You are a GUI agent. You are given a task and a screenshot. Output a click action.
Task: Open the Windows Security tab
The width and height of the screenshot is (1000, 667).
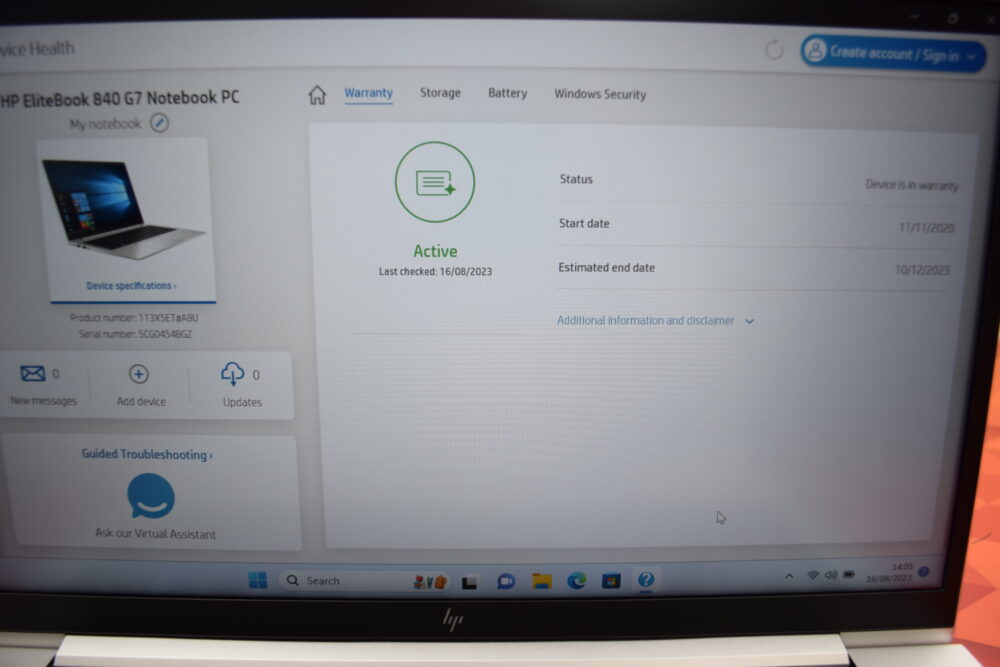pyautogui.click(x=600, y=94)
